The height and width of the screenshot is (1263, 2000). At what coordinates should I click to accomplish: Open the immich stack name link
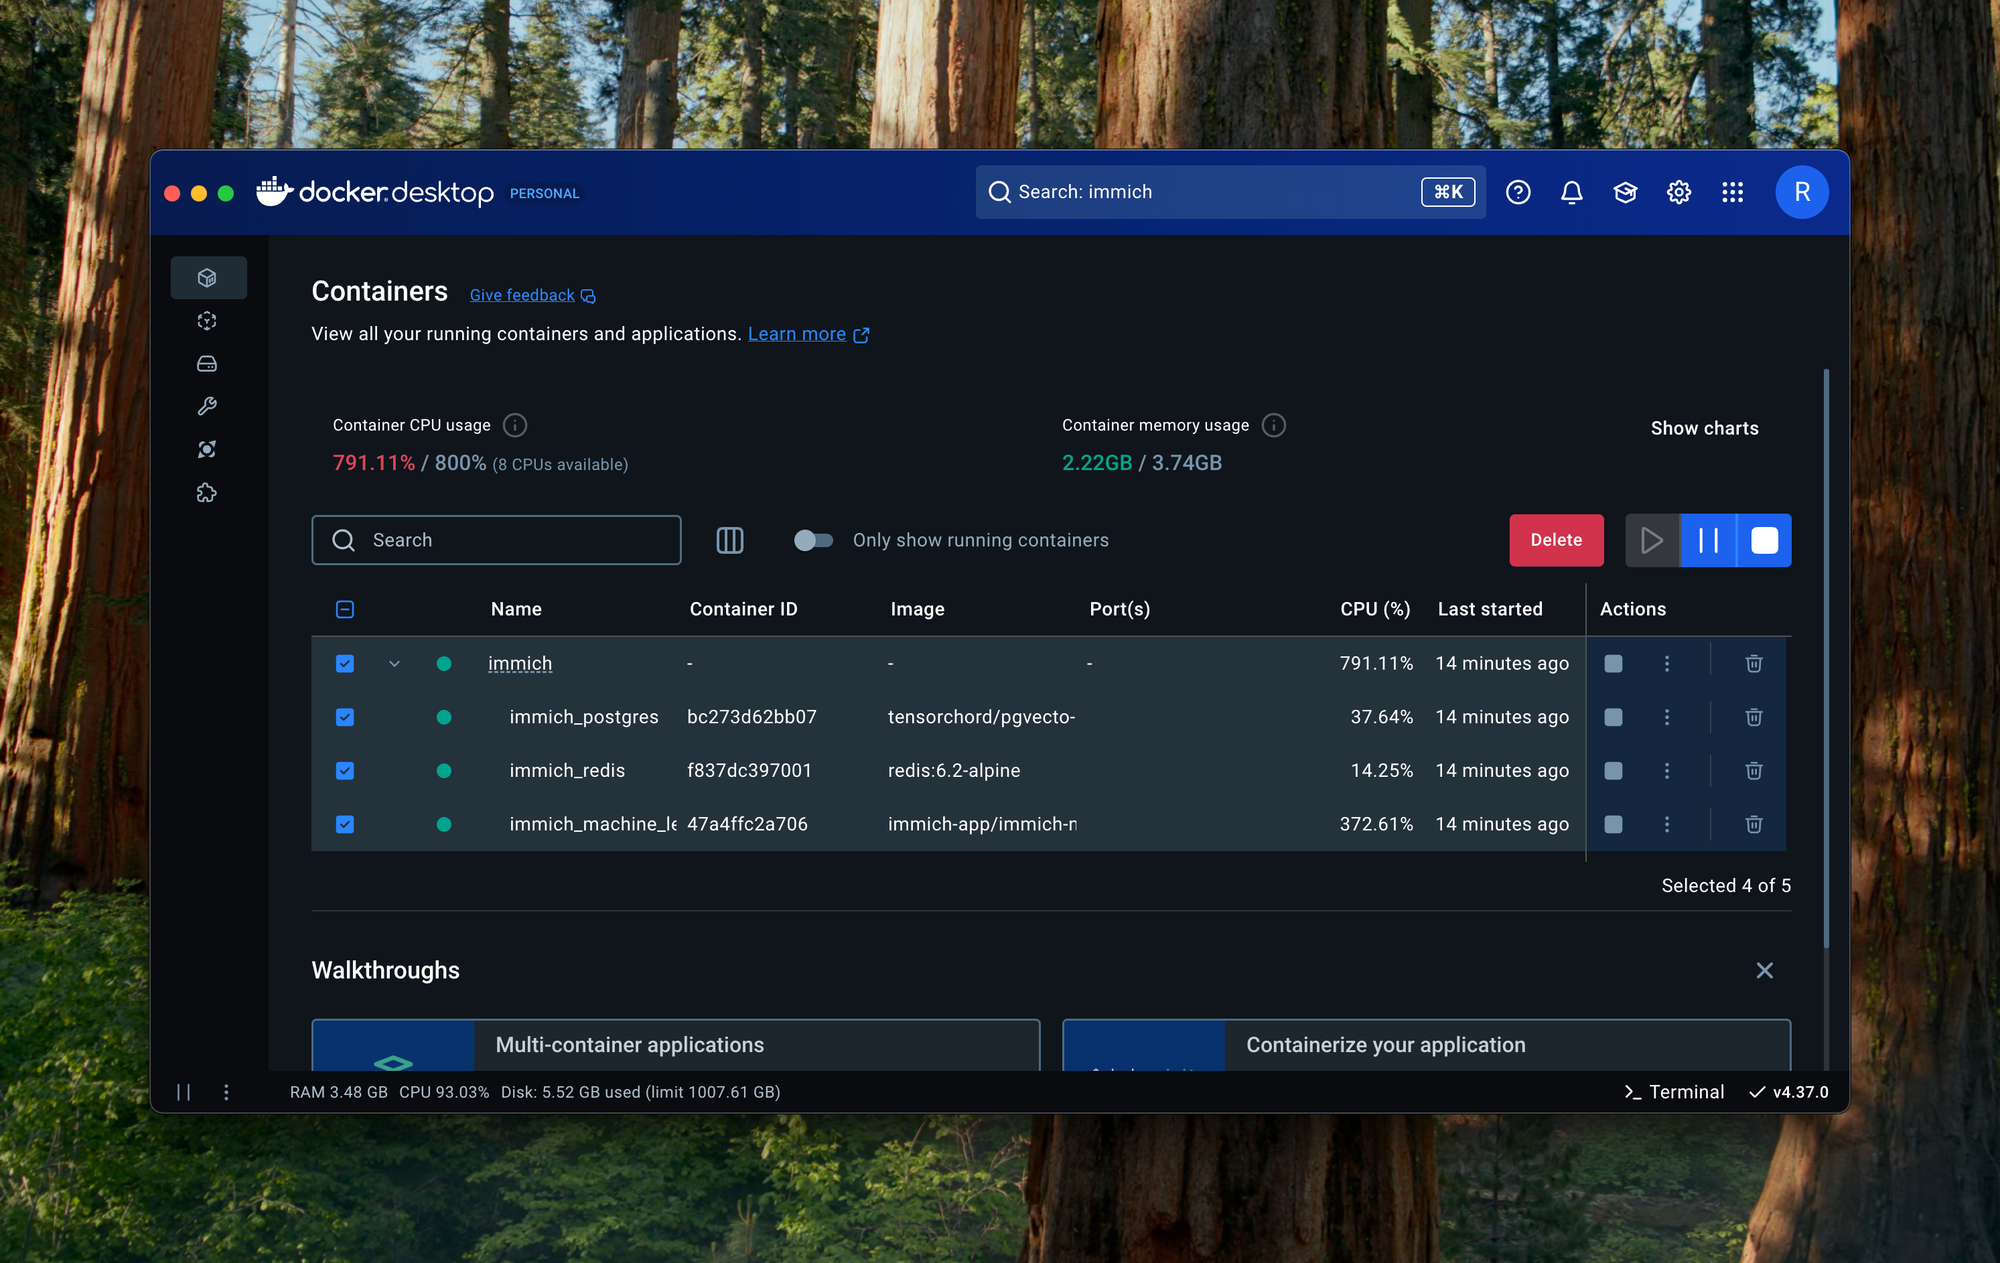pos(519,664)
